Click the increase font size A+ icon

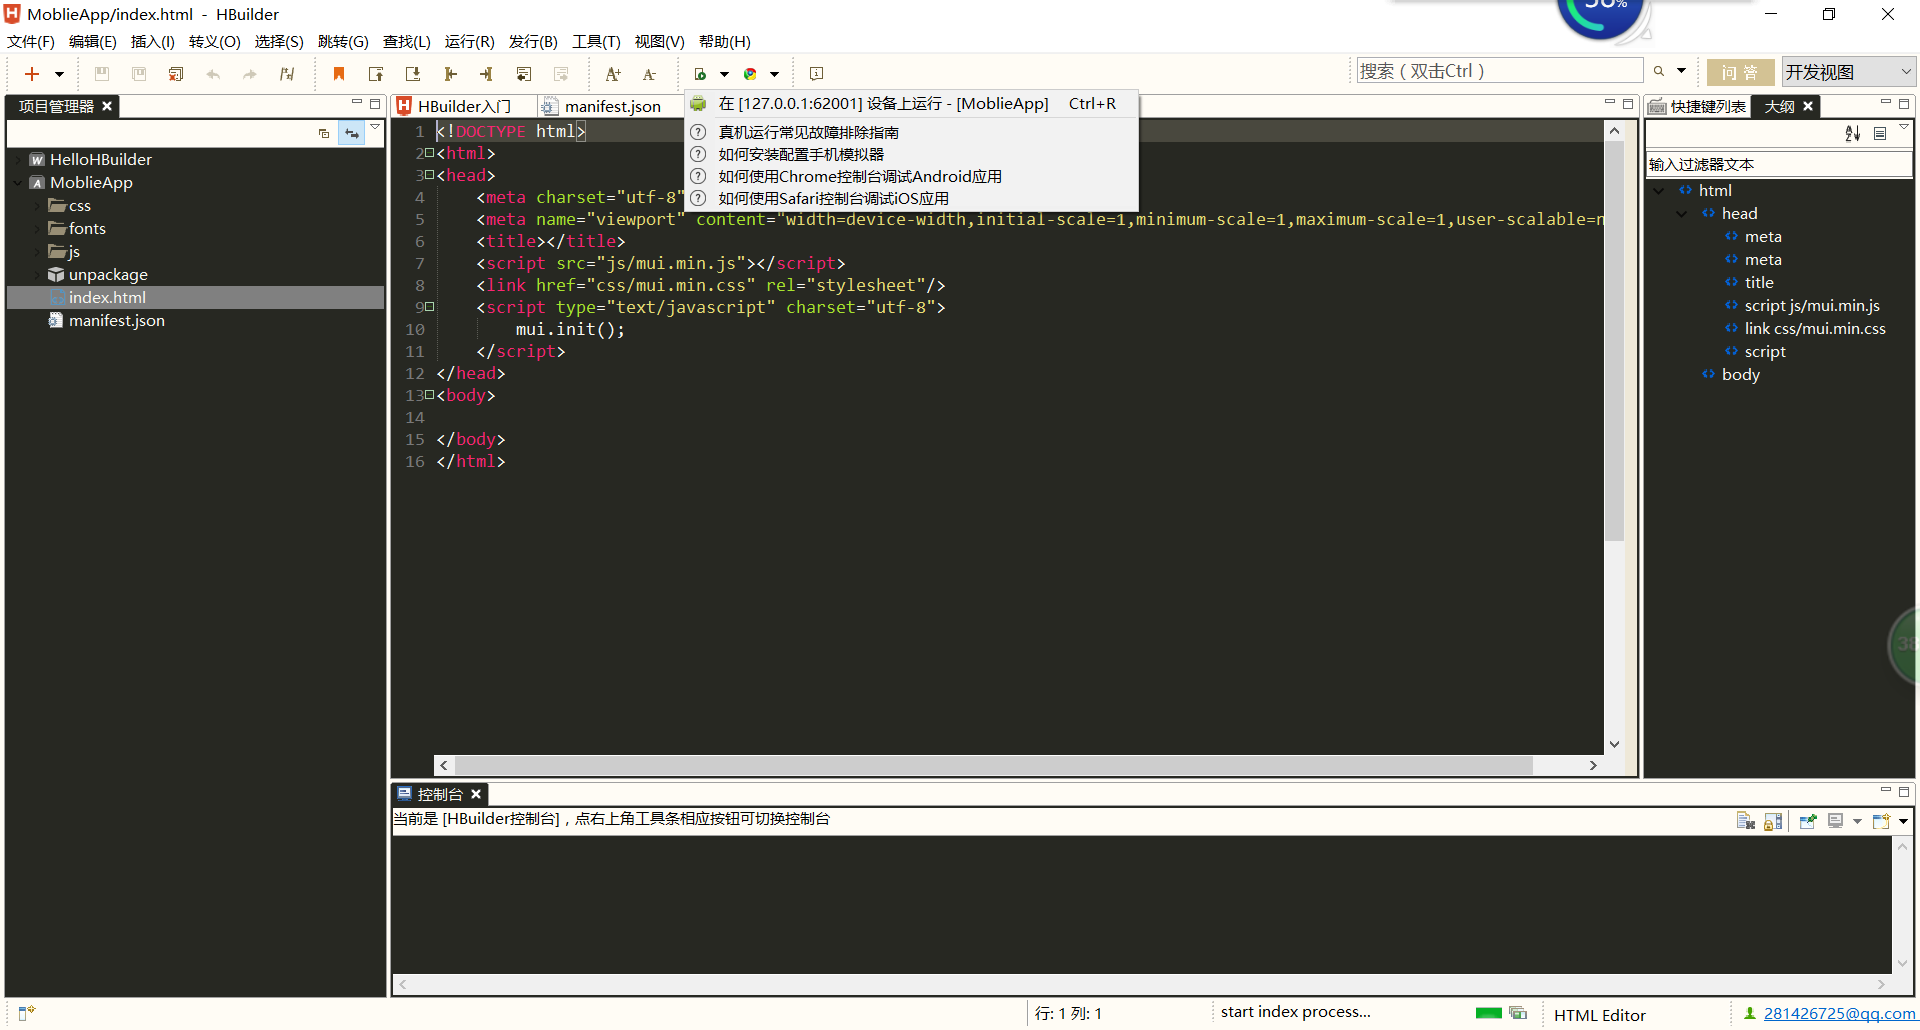[x=613, y=74]
